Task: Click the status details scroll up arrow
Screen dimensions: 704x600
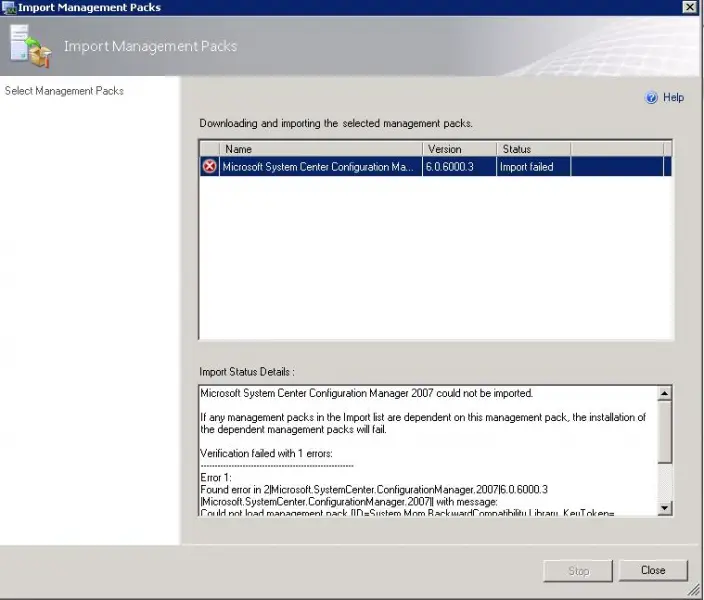Action: [x=664, y=393]
